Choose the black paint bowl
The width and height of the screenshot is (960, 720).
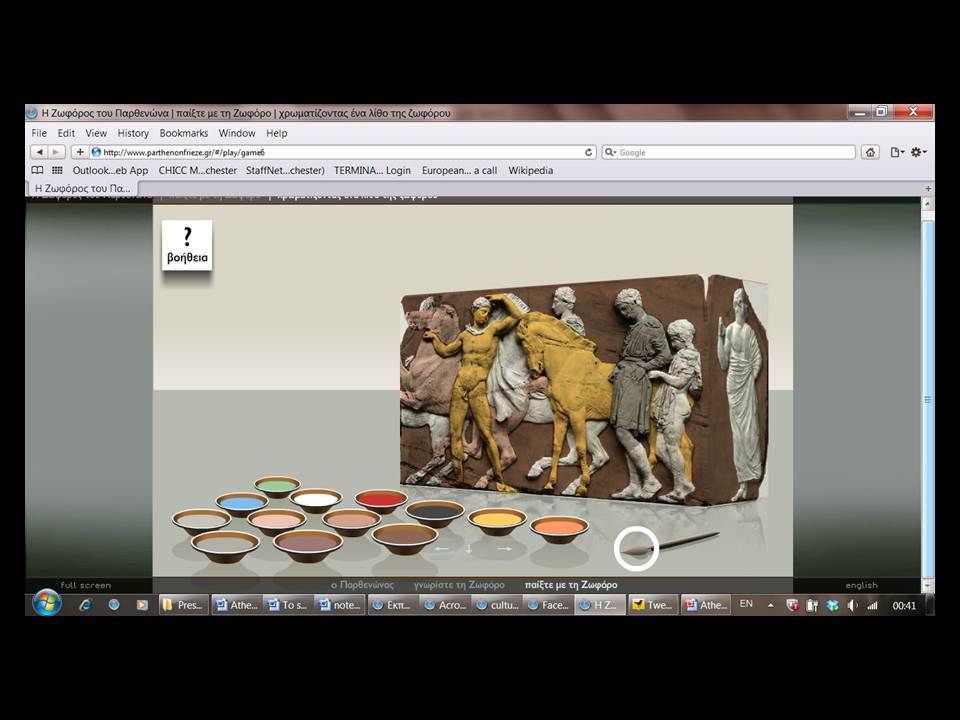435,513
